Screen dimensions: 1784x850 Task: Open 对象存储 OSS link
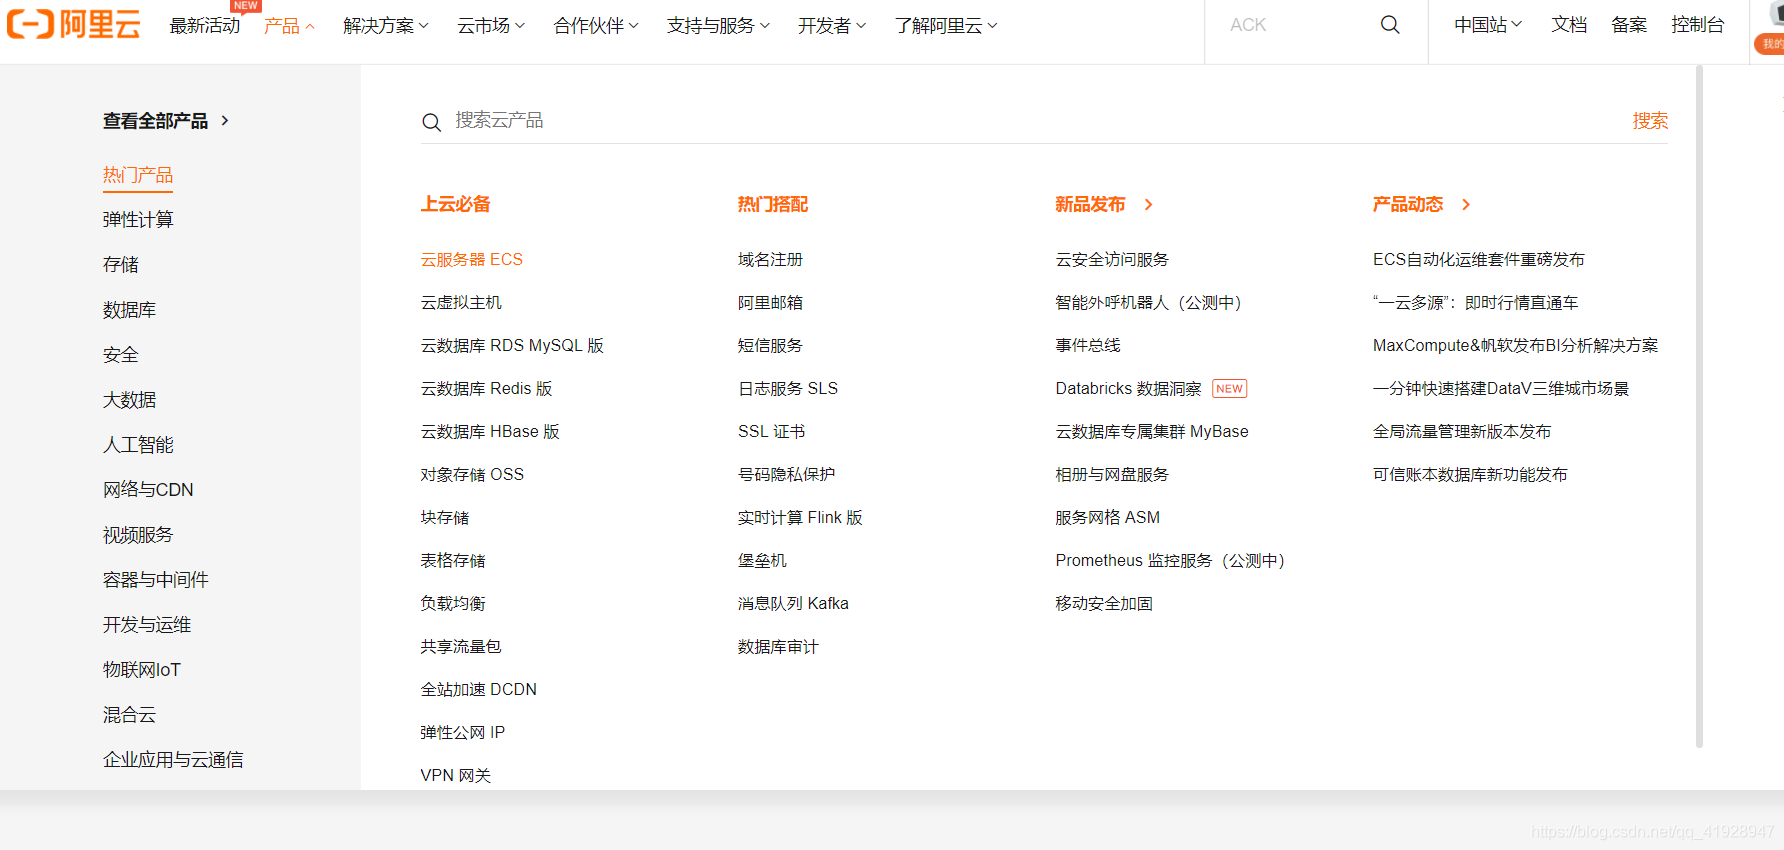472,475
